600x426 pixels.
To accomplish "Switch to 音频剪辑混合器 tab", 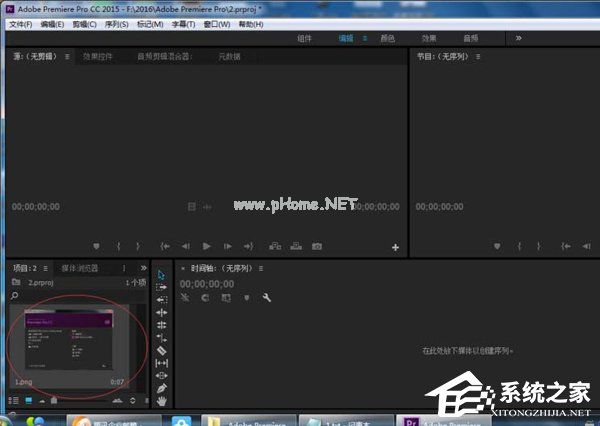I will [x=165, y=57].
